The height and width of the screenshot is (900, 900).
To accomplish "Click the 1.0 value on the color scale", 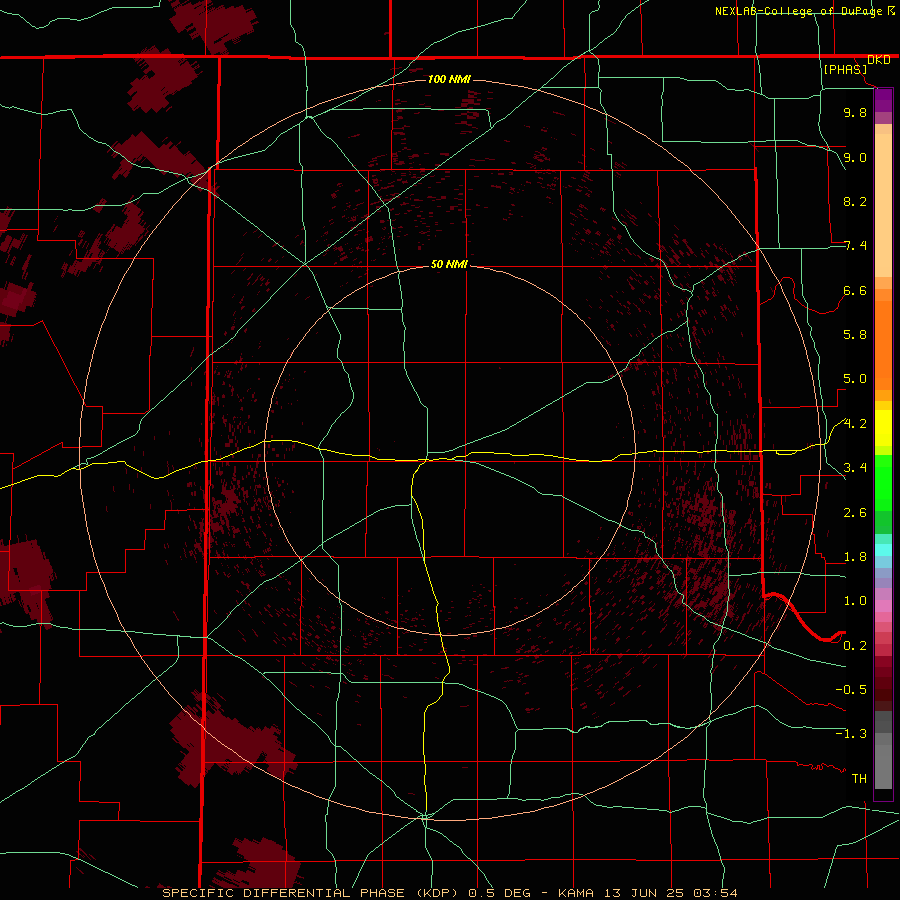I will click(855, 601).
